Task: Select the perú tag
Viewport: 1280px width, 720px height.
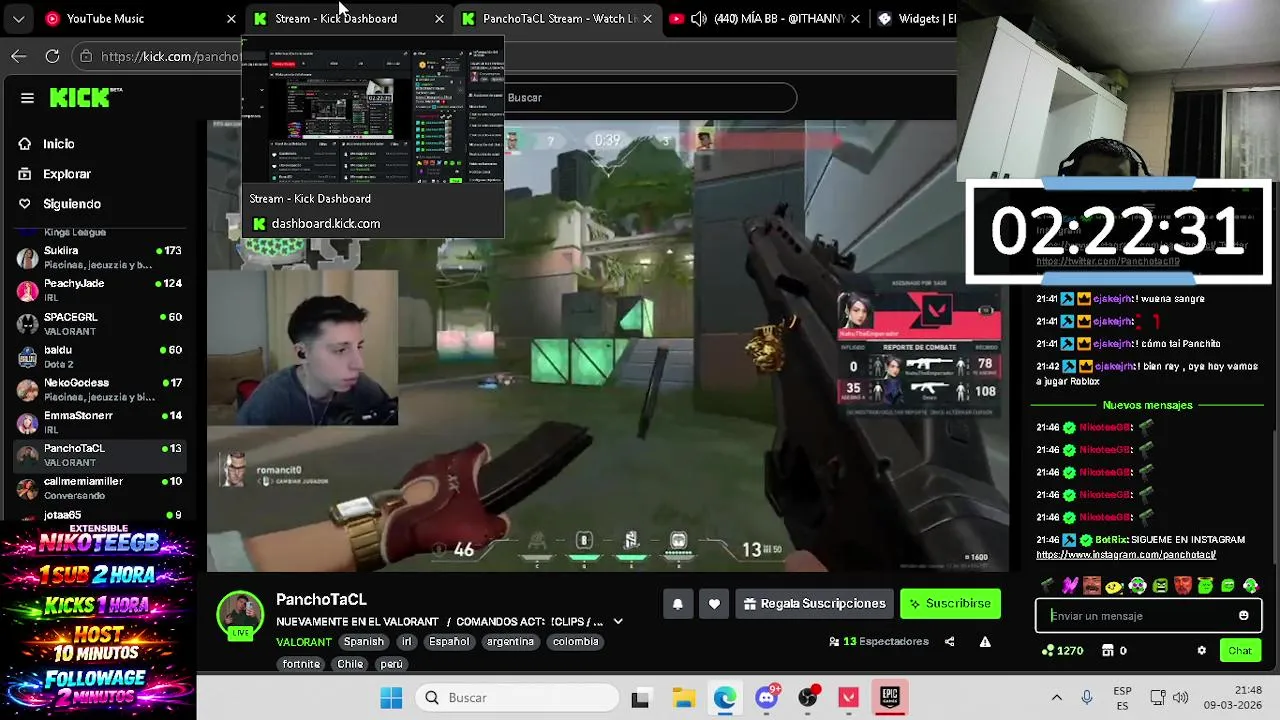Action: coord(391,664)
